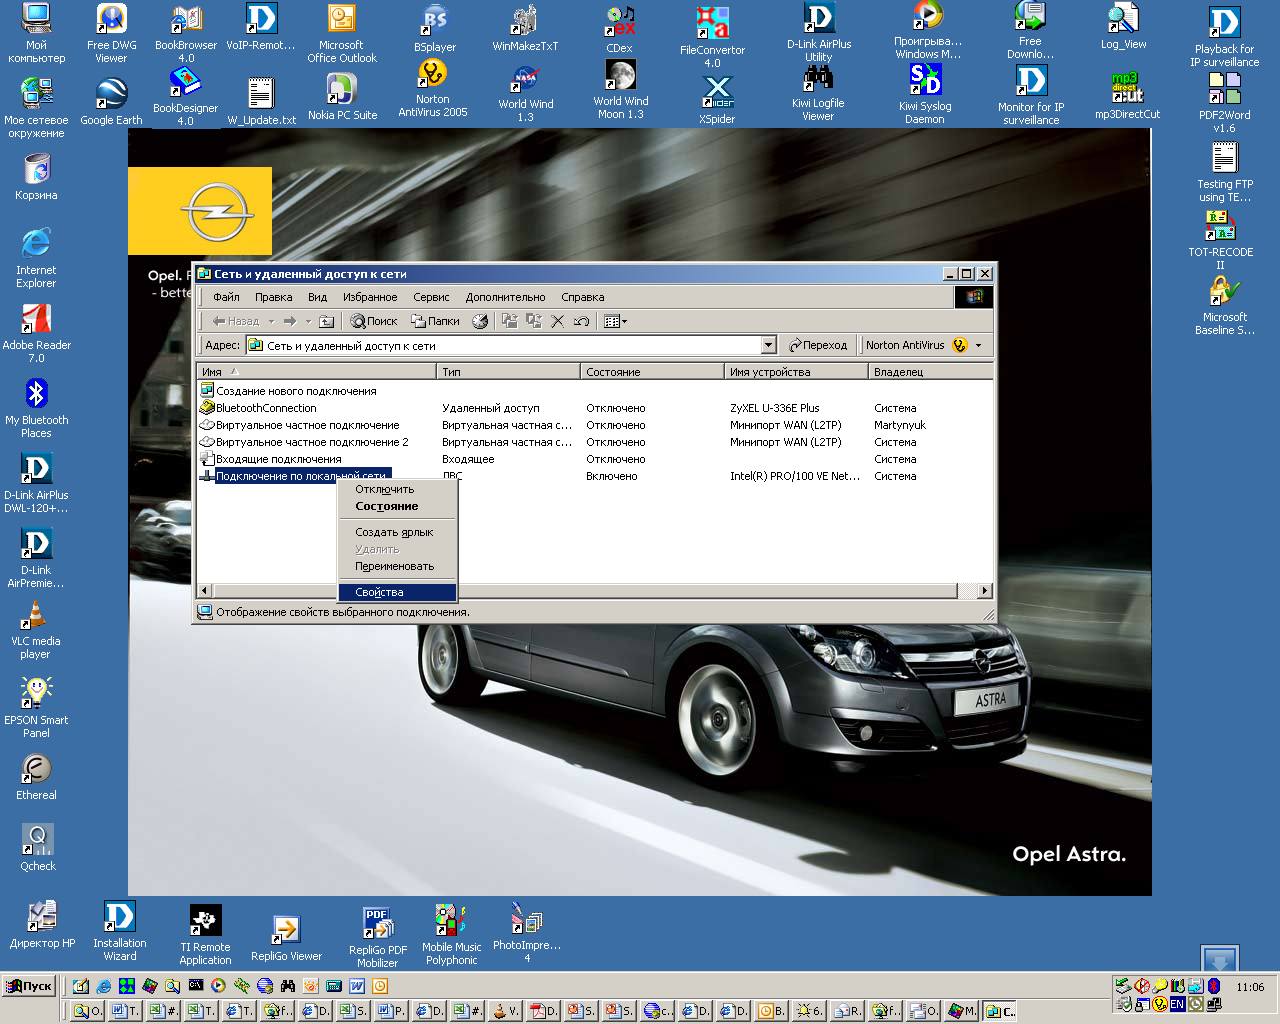1280x1024 pixels.
Task: Click the Search (Поиск) toolbar button
Action: (374, 321)
